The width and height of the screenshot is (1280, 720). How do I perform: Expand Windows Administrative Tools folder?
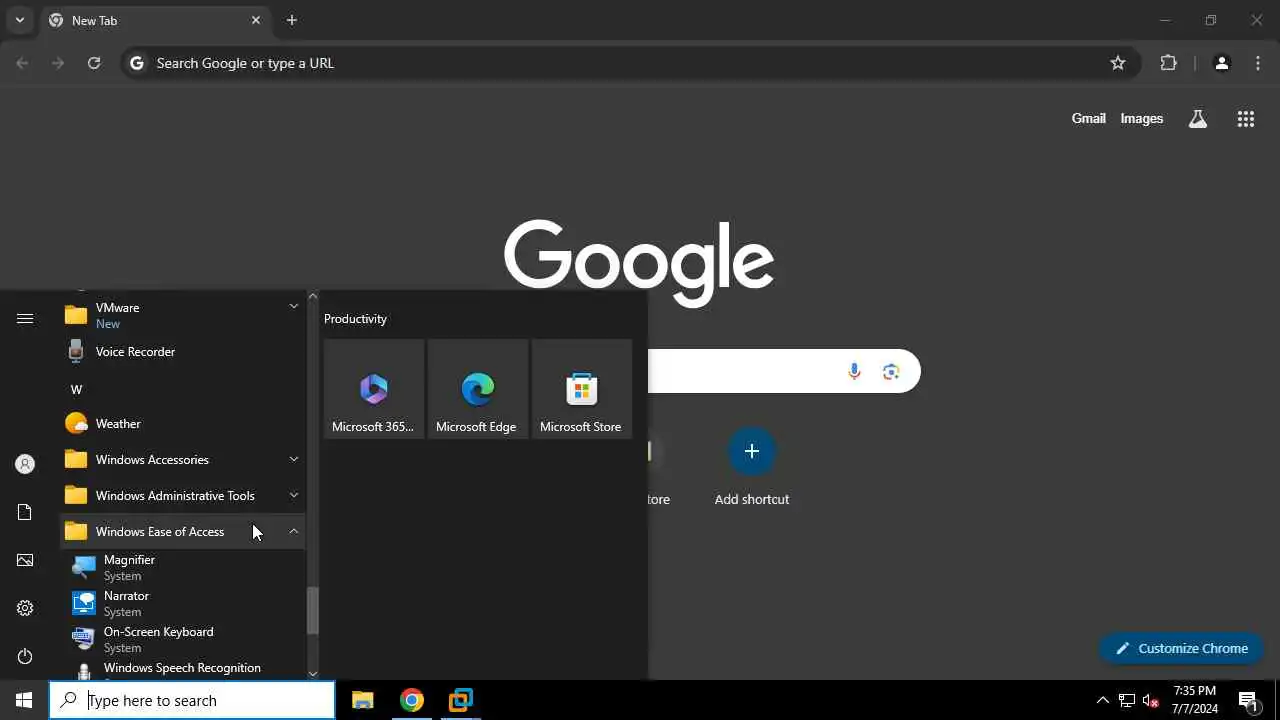point(183,496)
